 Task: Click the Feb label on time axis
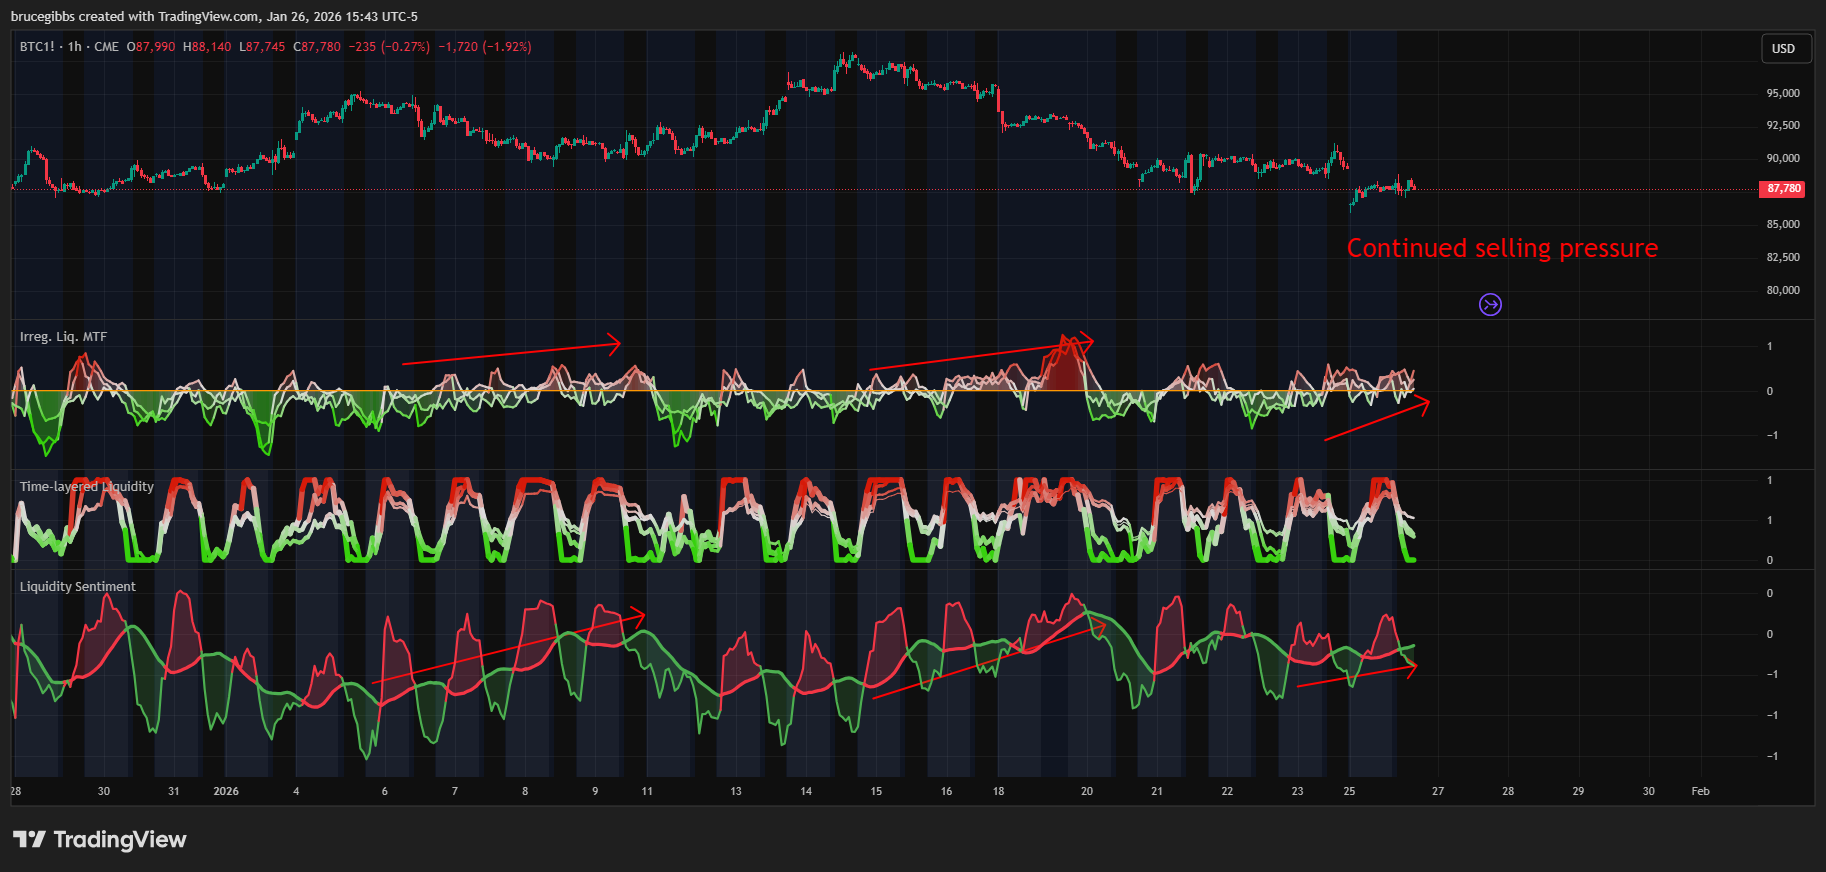point(1700,791)
